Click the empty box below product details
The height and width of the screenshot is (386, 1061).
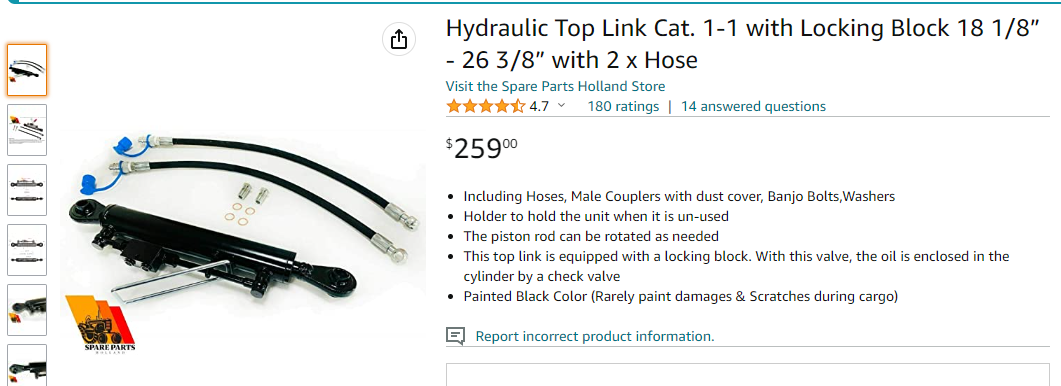(748, 374)
